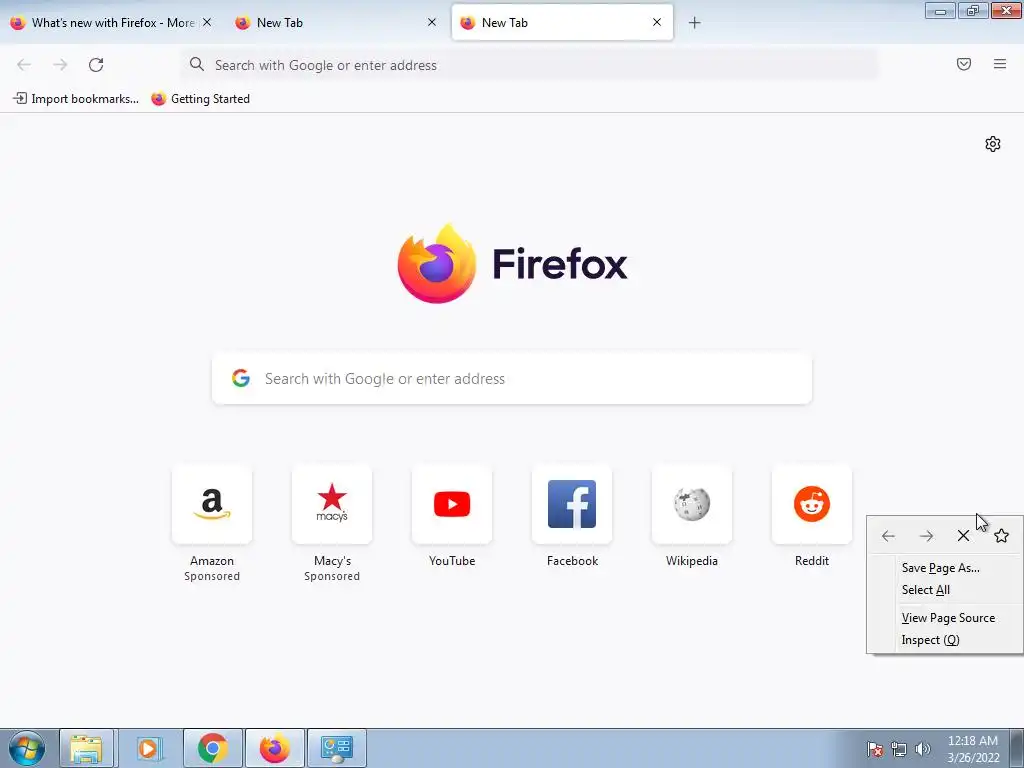Launch Google Chrome from taskbar

coord(212,748)
